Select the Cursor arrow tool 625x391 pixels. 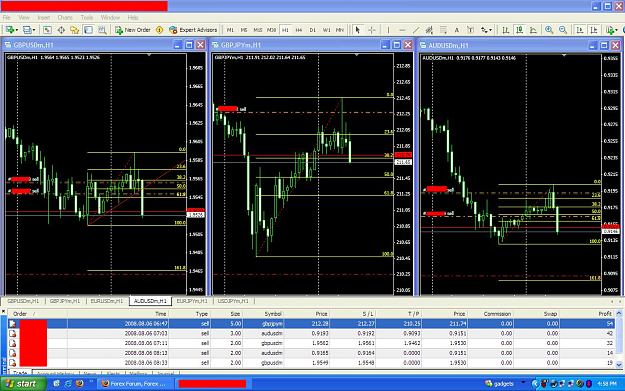pos(358,30)
